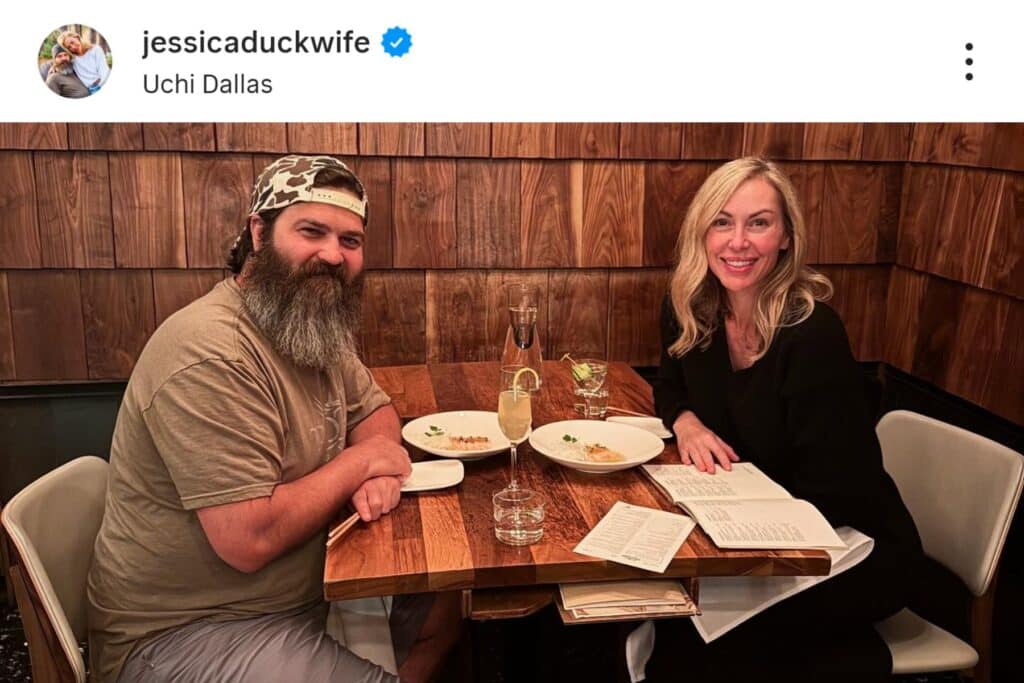Click the empty short glass on table

click(519, 516)
